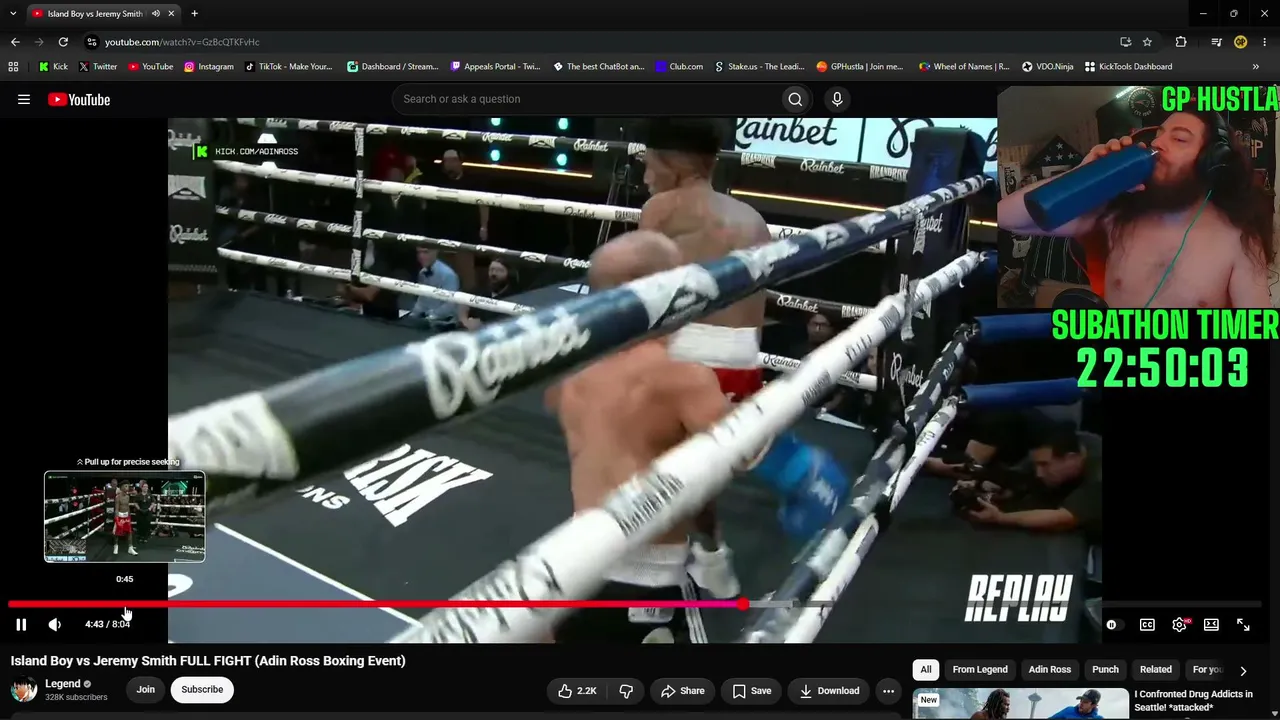The image size is (1280, 720).
Task: Pause the video
Action: point(21,624)
